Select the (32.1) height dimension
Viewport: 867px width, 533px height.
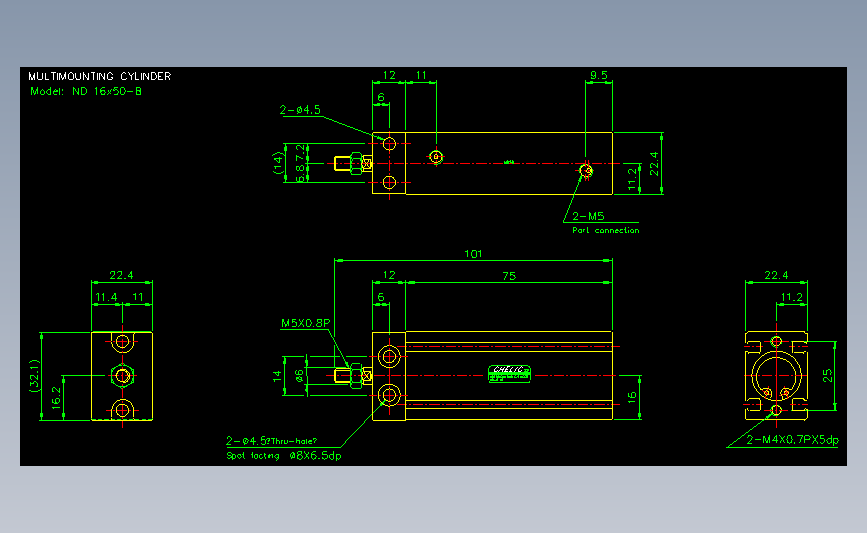click(34, 376)
